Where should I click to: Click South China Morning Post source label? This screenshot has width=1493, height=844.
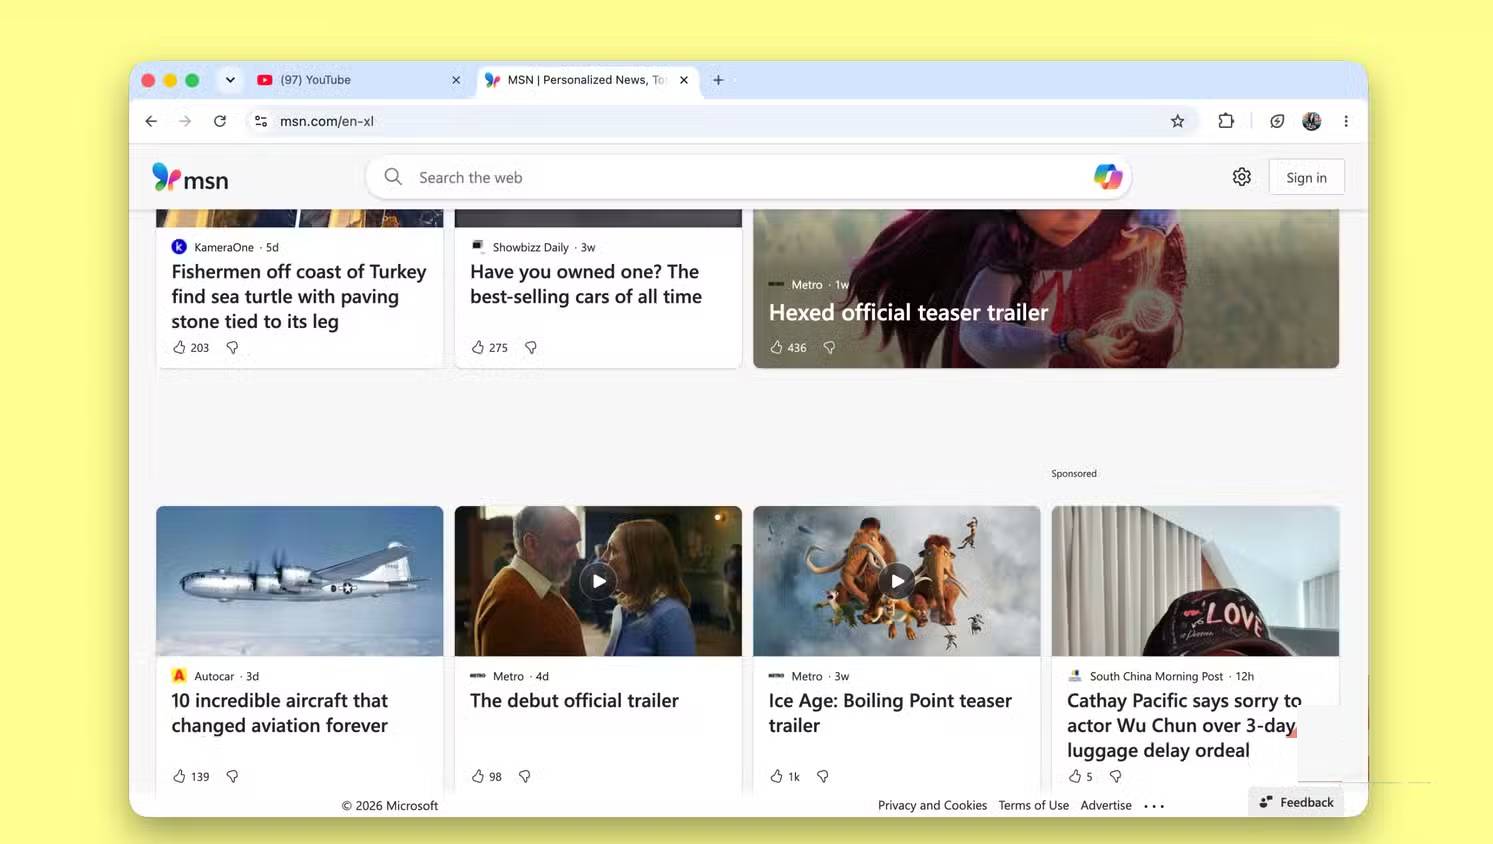pyautogui.click(x=1156, y=676)
